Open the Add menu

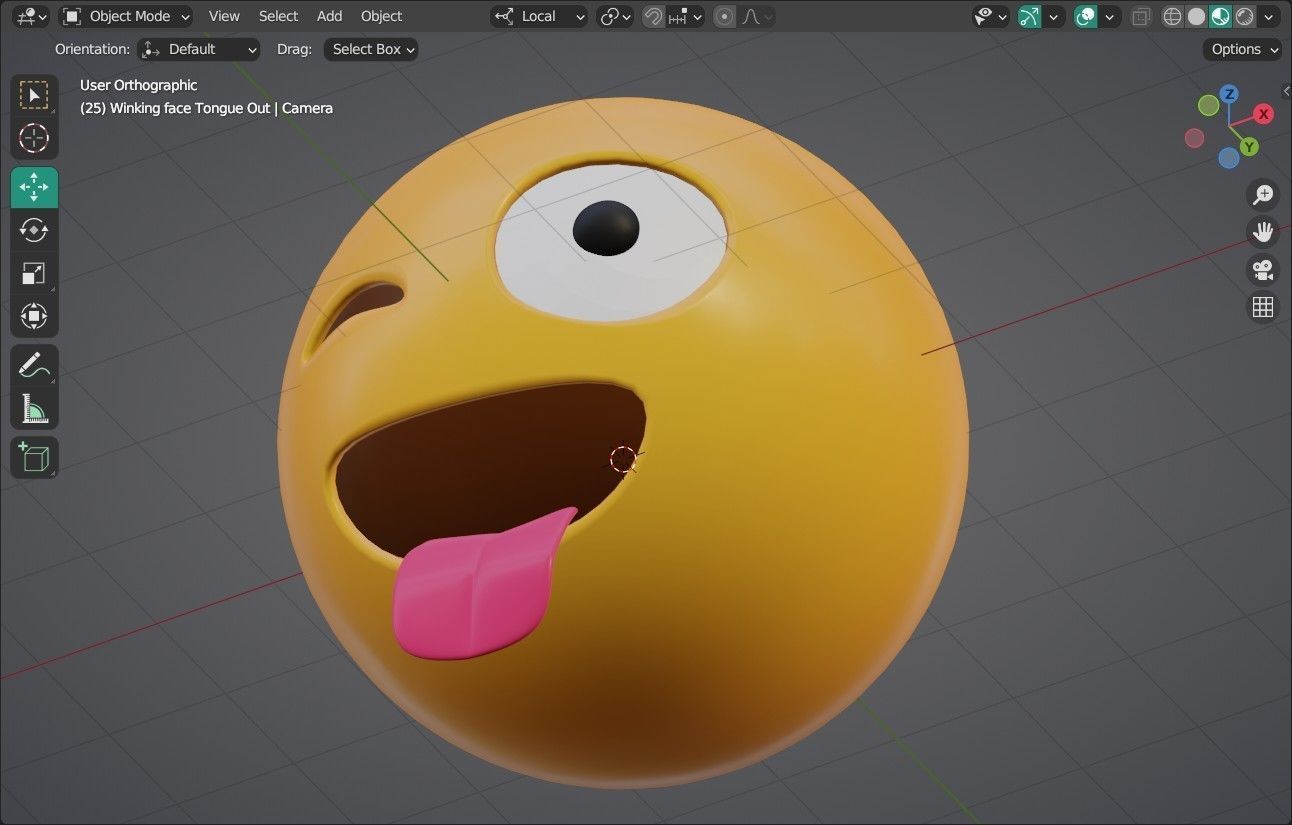pyautogui.click(x=329, y=16)
